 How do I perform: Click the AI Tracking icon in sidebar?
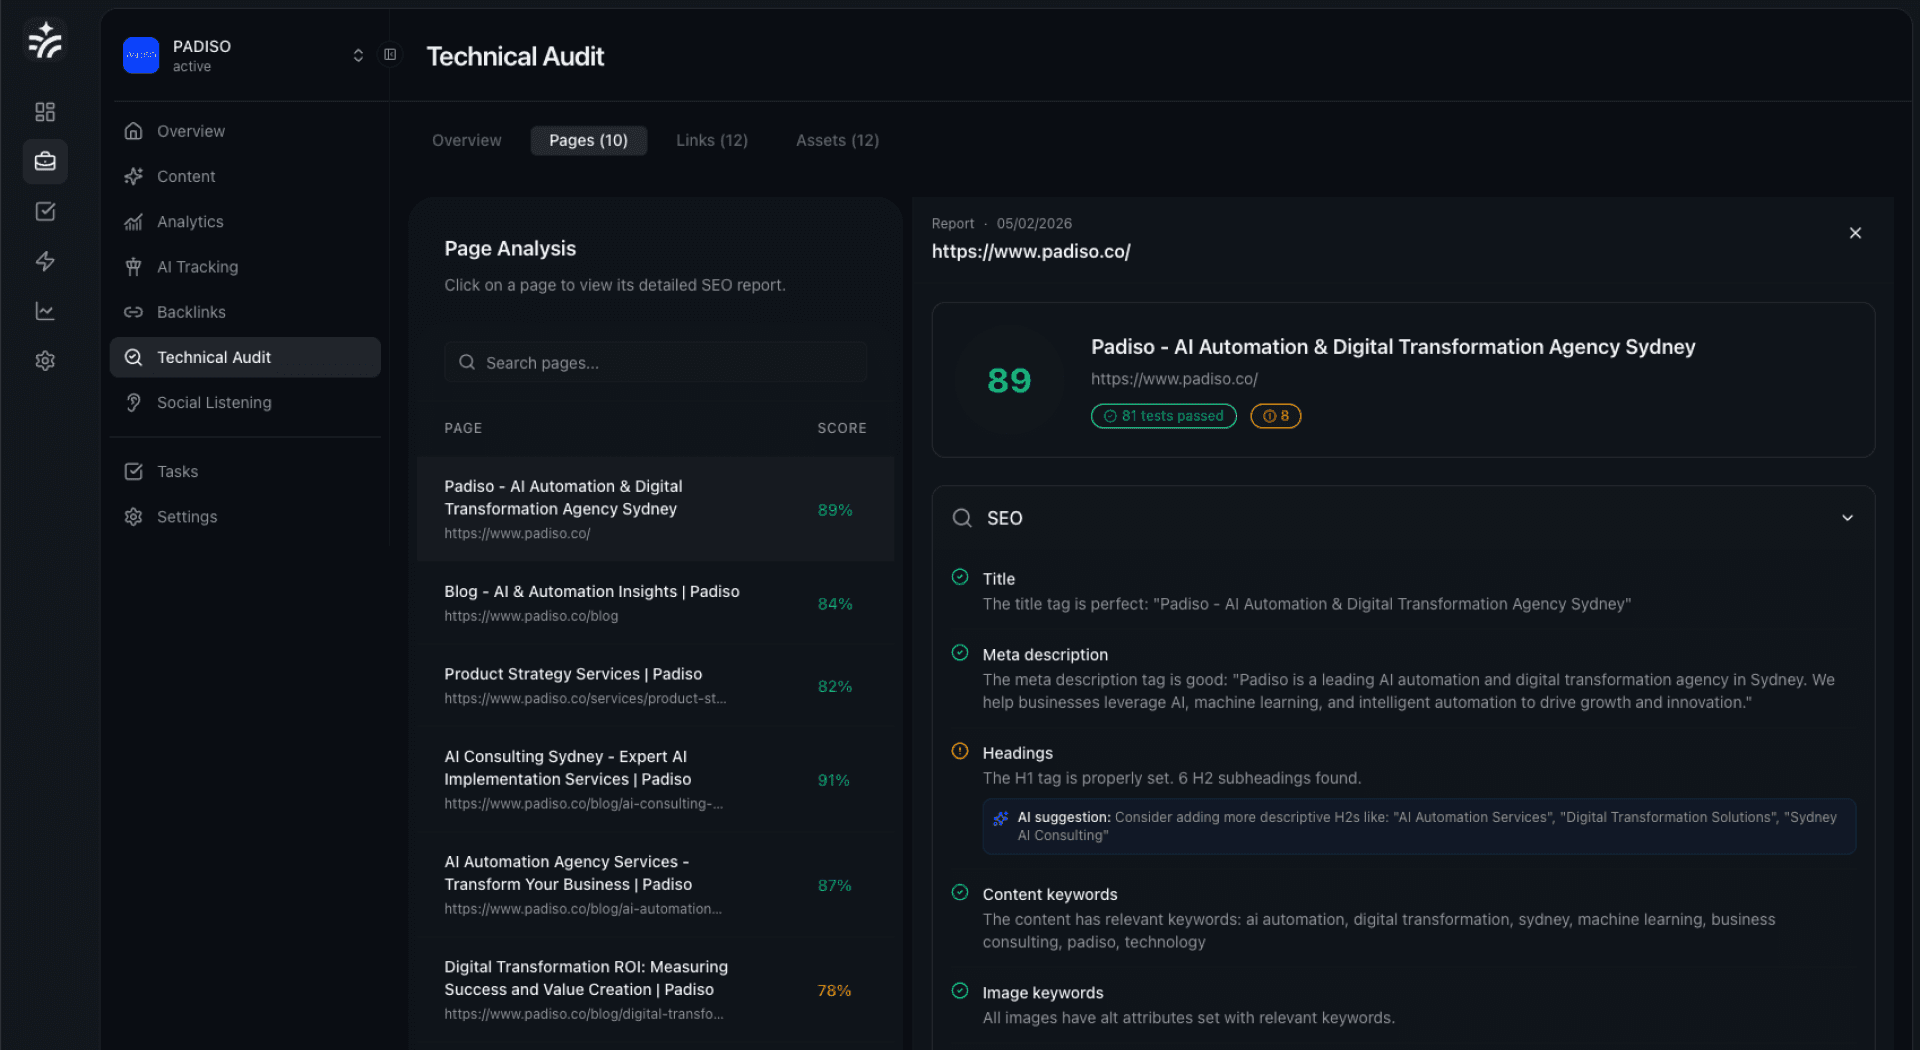(x=133, y=267)
